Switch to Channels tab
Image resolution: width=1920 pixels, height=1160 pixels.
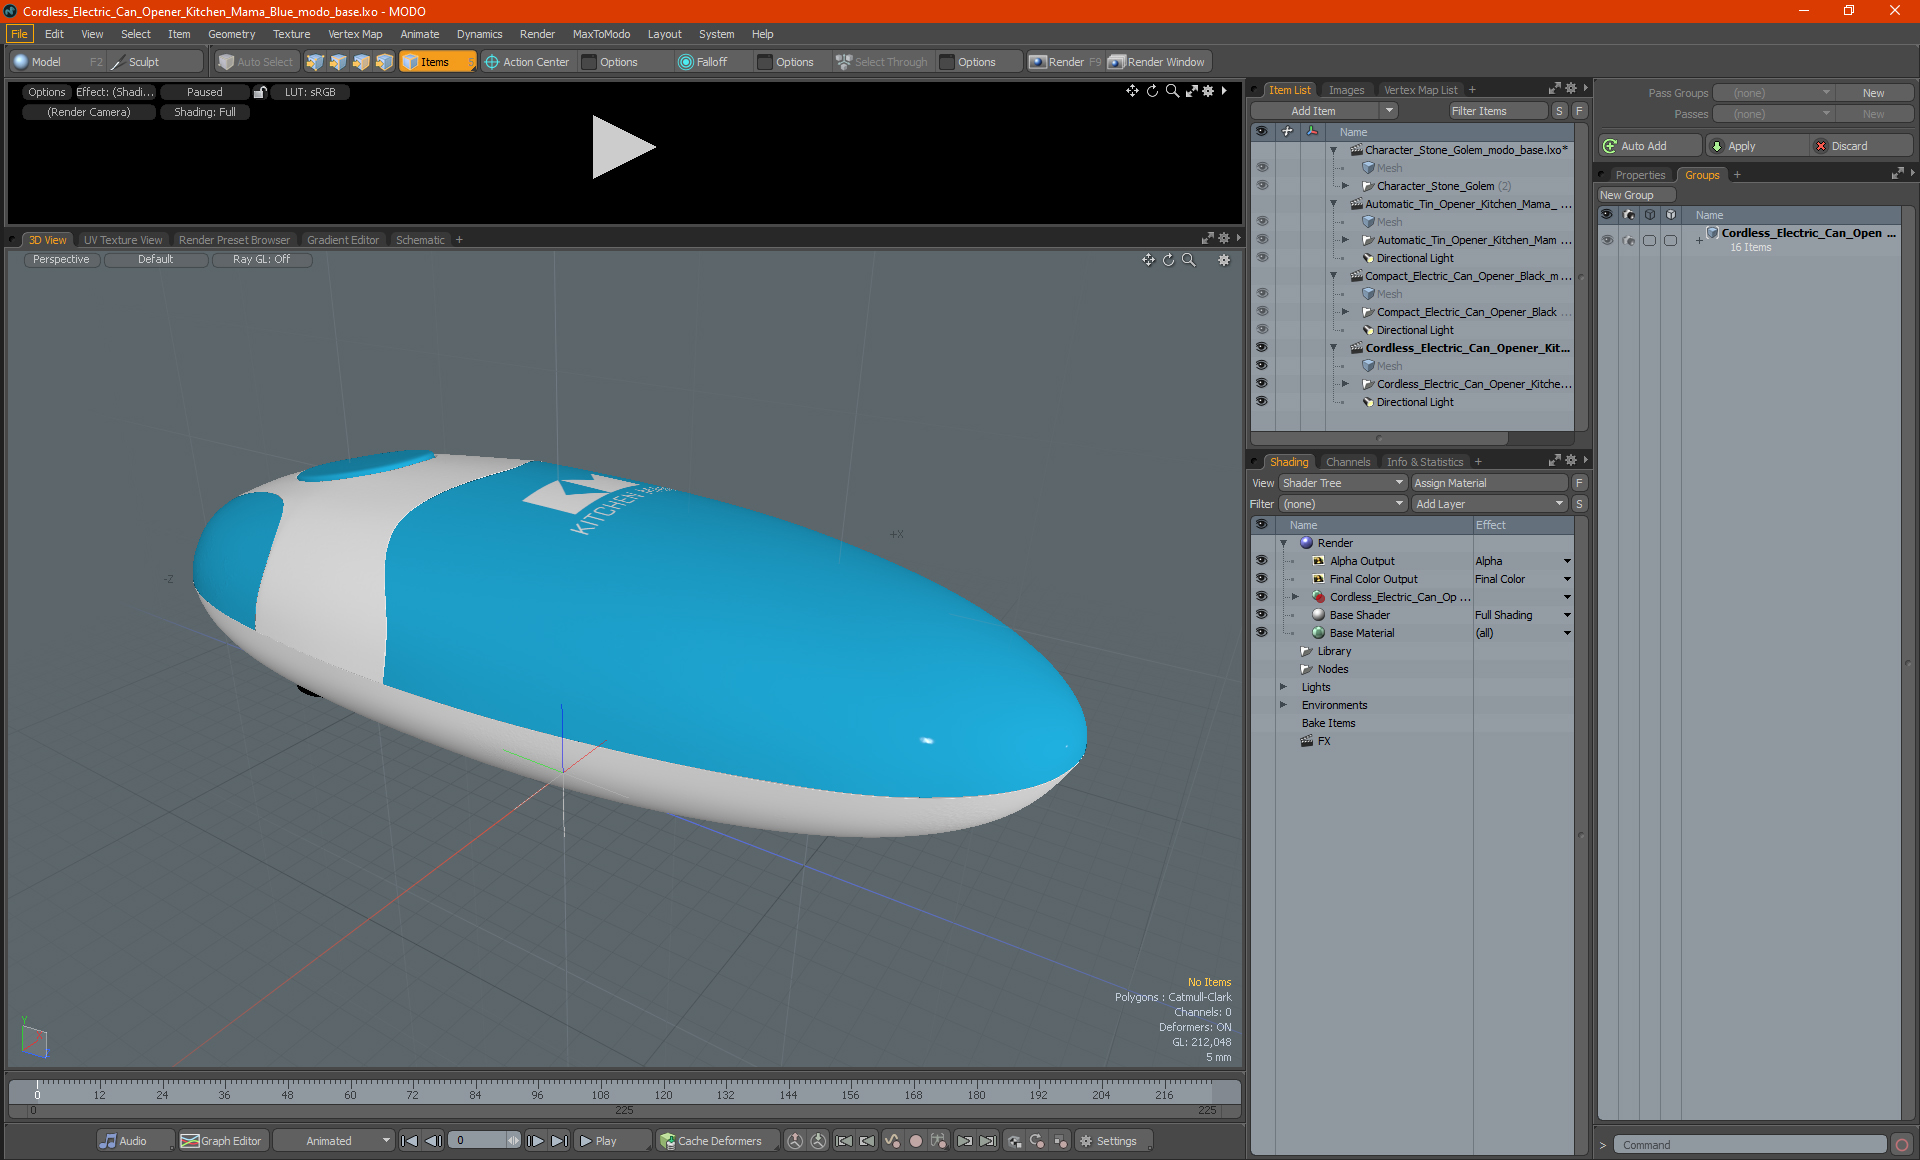(1348, 462)
